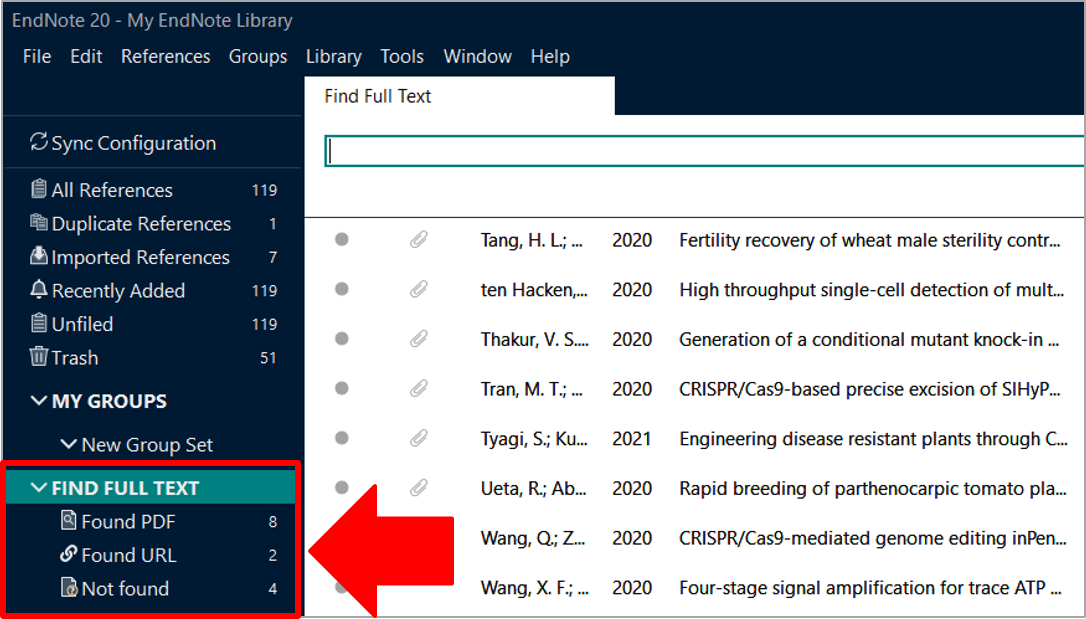Click the author cell "Tang, H. L.; ..."
Image resolution: width=1086 pixels, height=619 pixels.
tap(532, 240)
